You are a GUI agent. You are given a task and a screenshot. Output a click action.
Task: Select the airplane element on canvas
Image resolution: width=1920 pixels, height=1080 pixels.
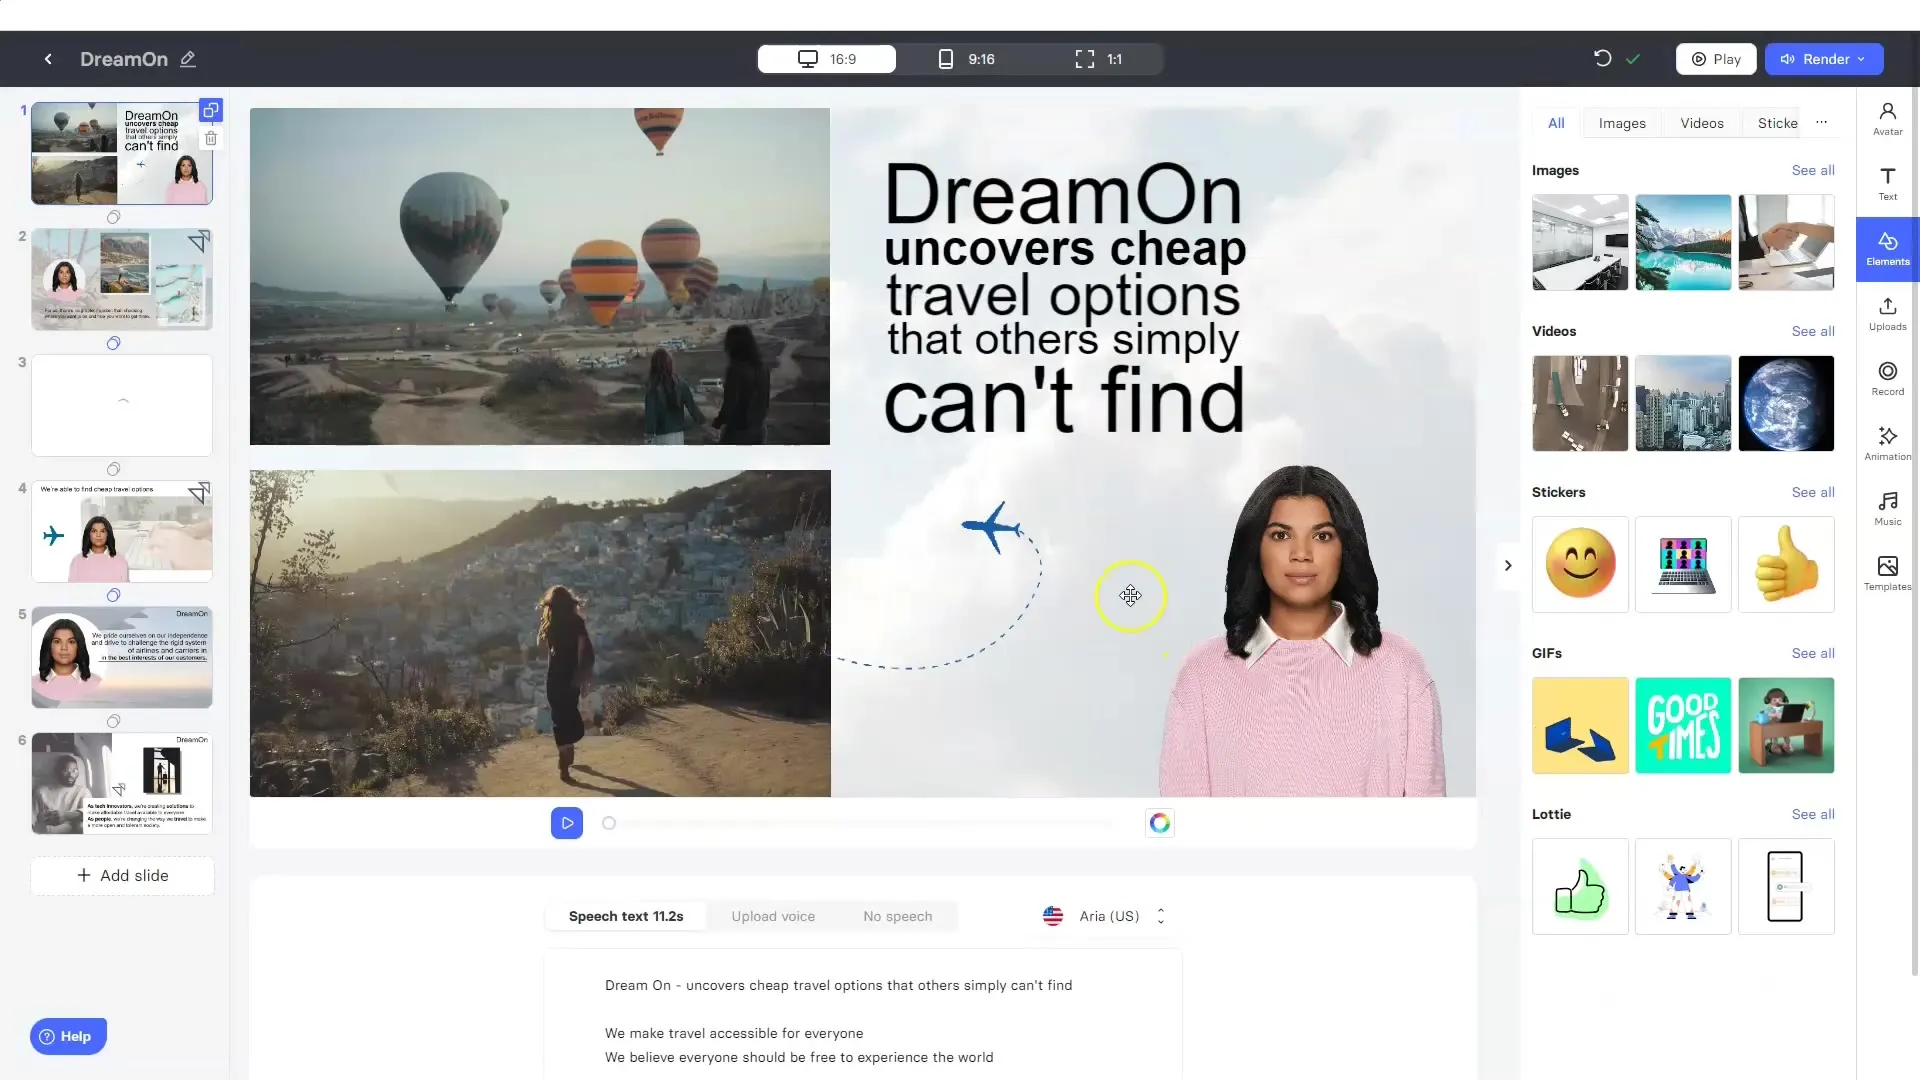pos(992,526)
